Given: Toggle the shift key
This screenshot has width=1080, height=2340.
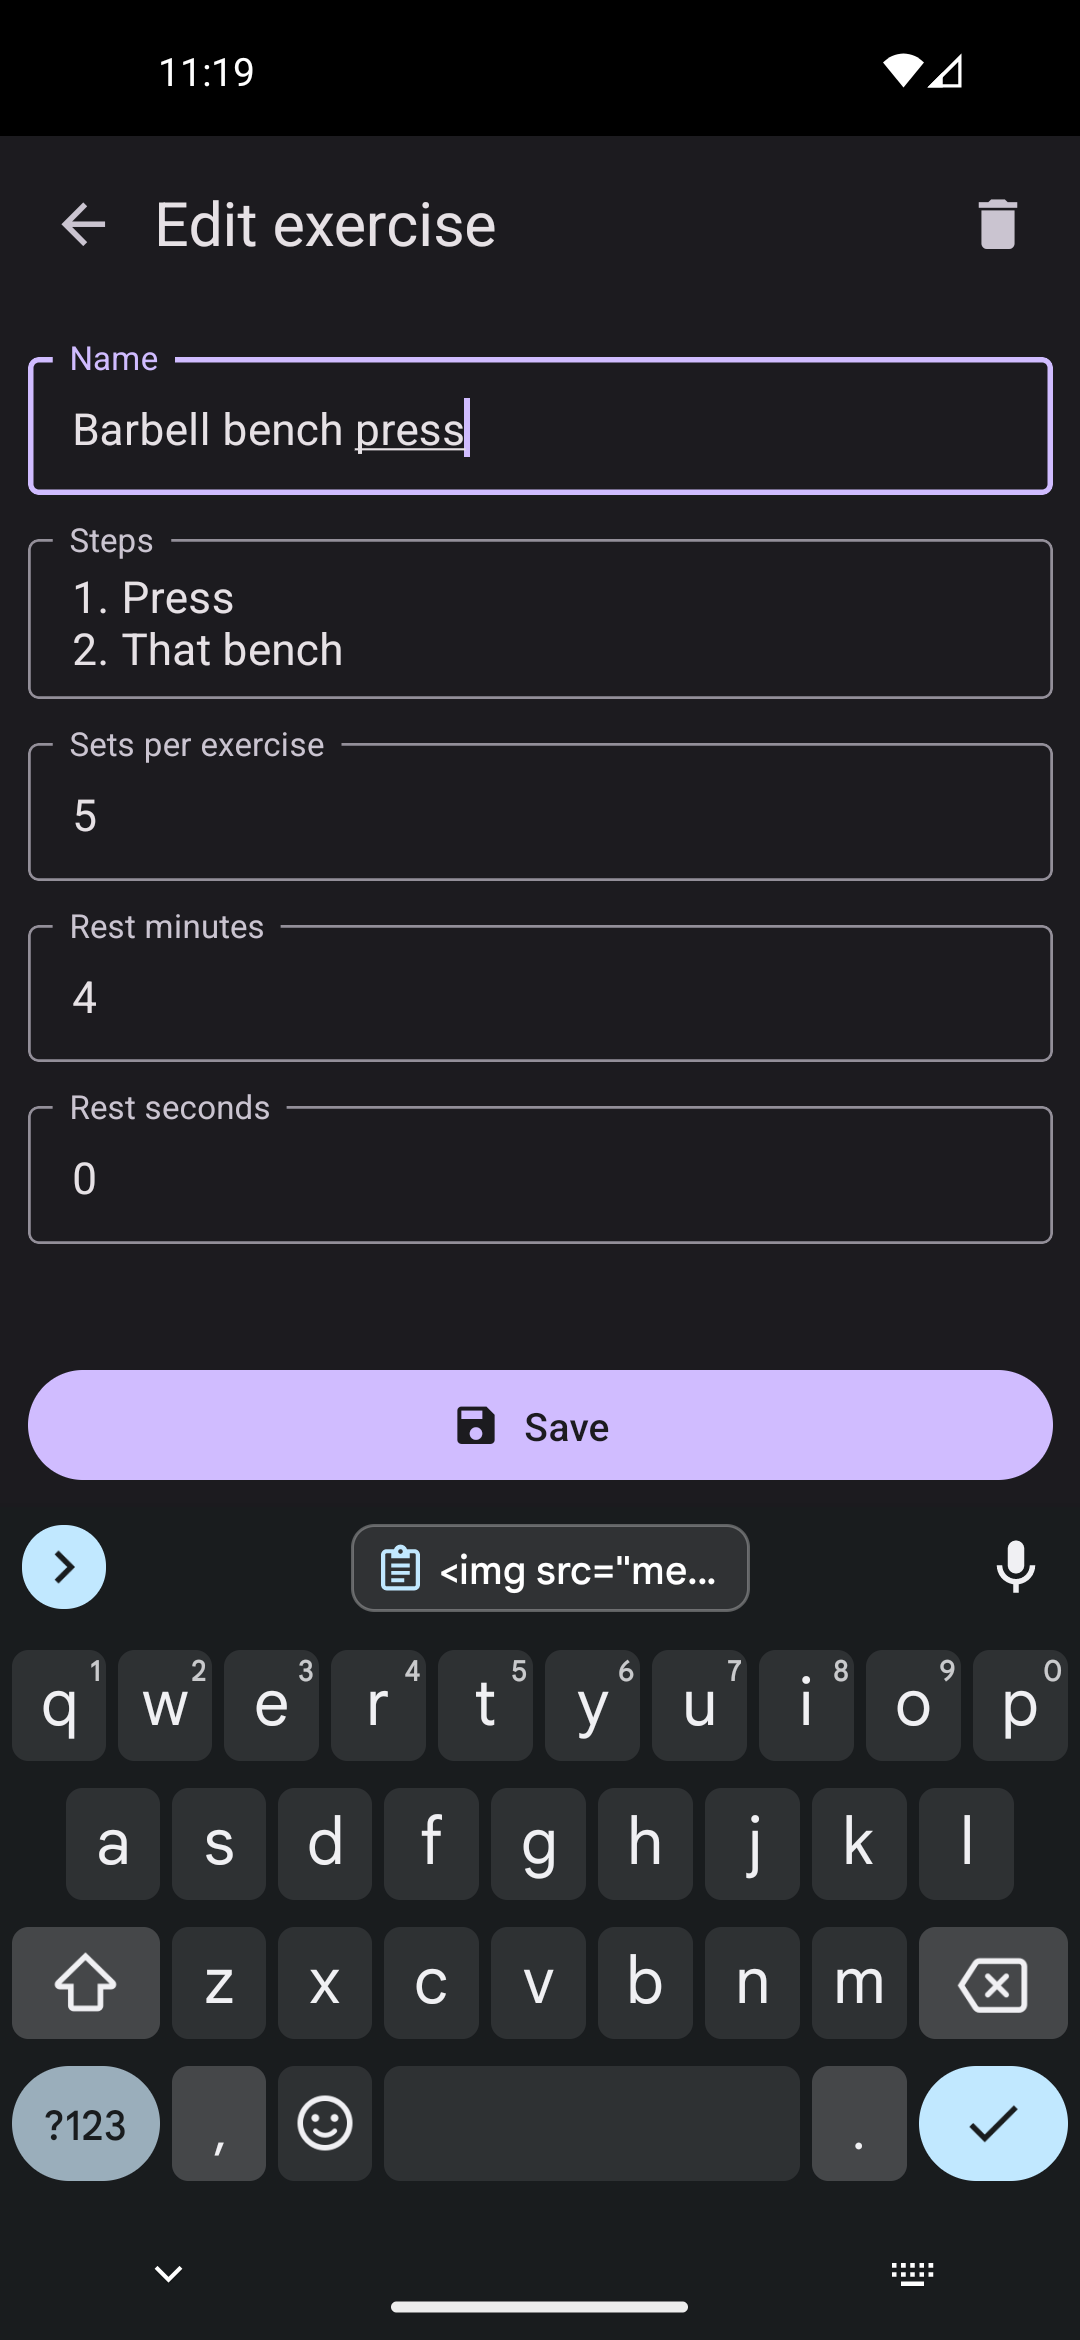Looking at the screenshot, I should [x=86, y=1984].
